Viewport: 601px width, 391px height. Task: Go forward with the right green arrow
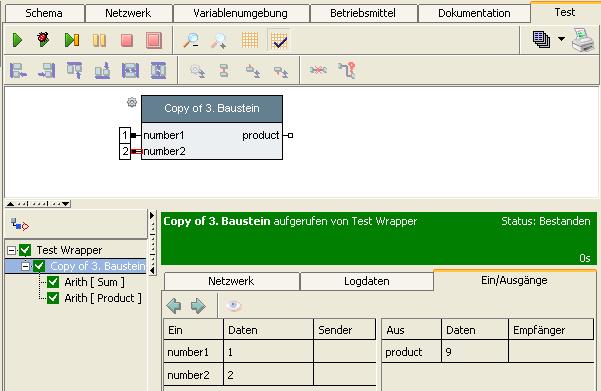(198, 306)
